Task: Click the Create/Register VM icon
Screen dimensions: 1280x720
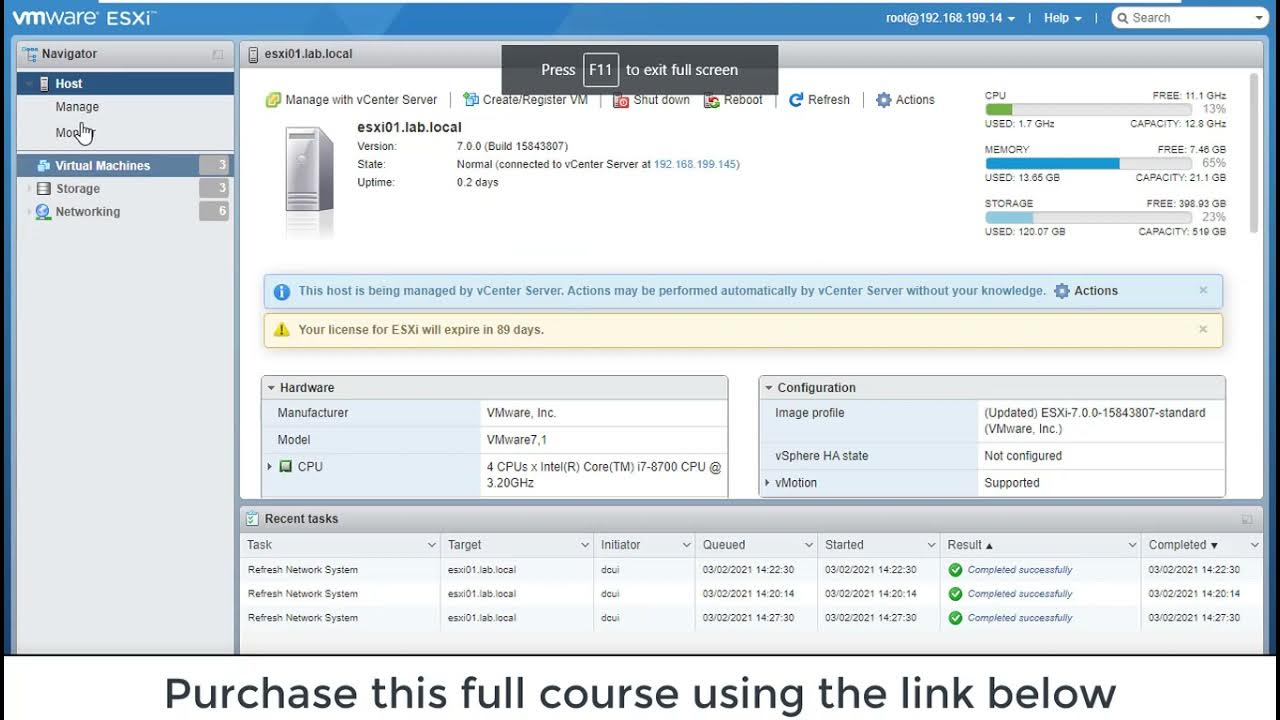Action: coord(470,100)
